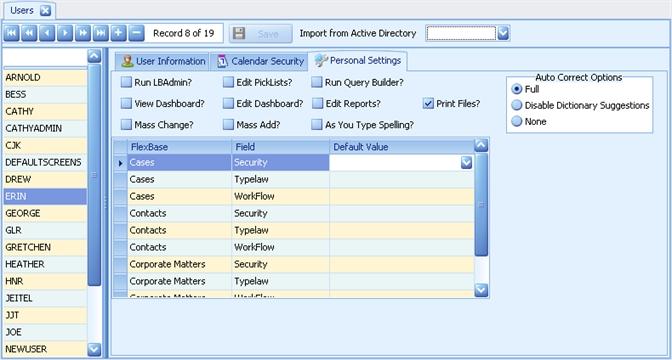Enable Mass Add checkbox
Screen dimensions: 672x360
point(228,125)
